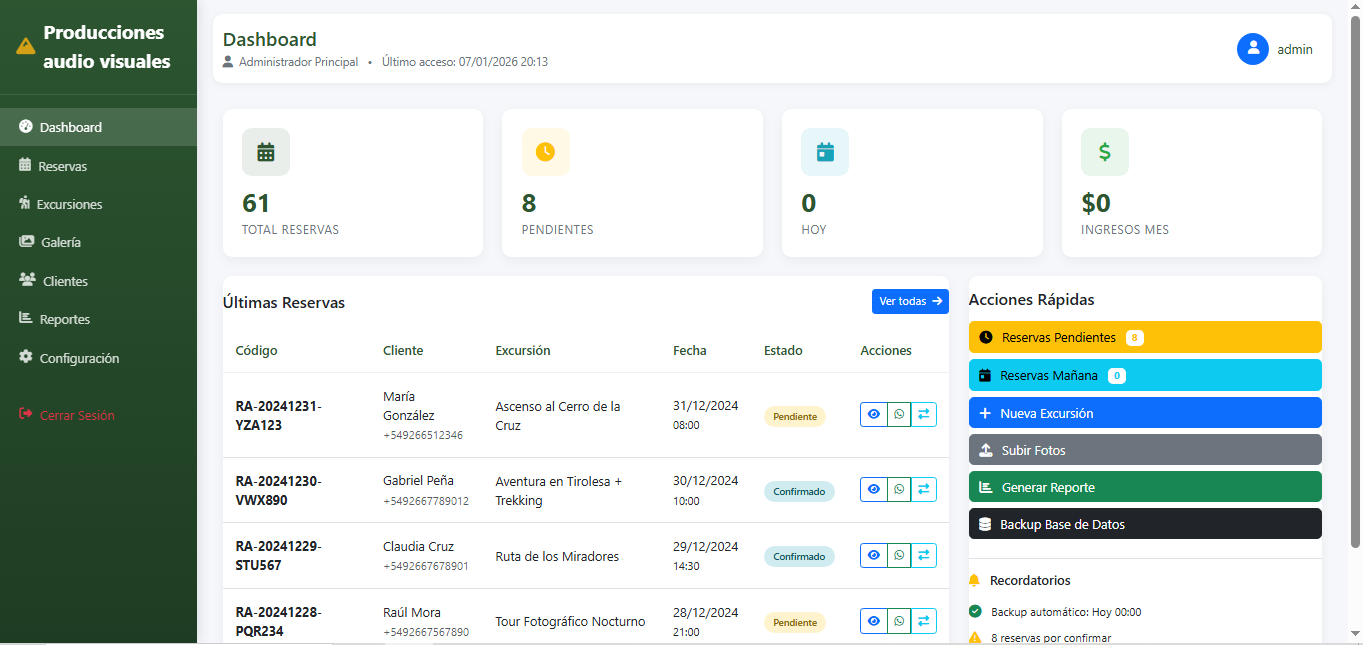1363x645 pixels.
Task: Click the swap status icon for Gabriel Peña's reservation
Action: (924, 489)
